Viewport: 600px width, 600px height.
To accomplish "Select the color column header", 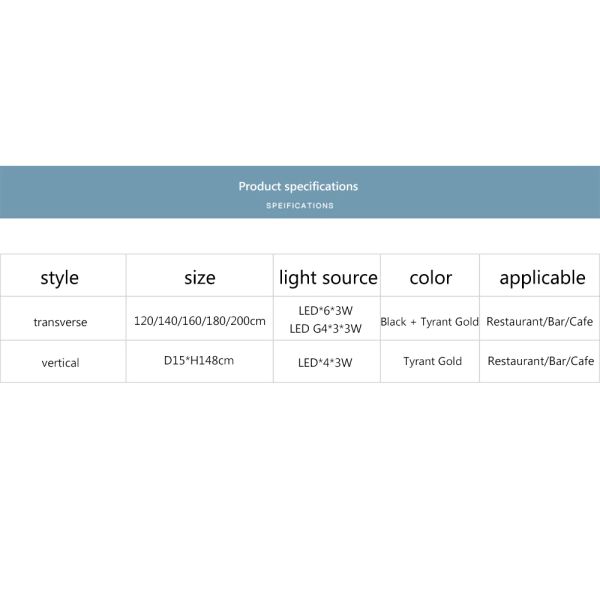I will pos(431,277).
